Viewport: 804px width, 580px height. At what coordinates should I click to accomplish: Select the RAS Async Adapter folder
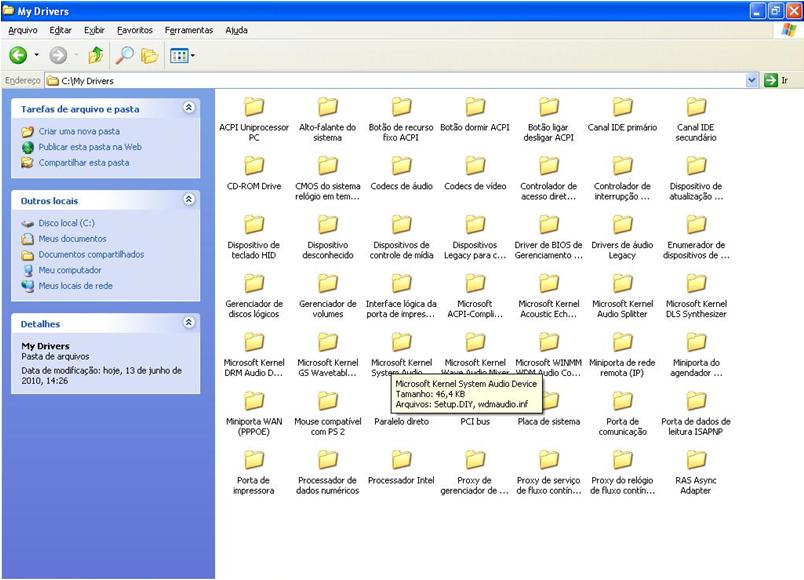[x=696, y=461]
